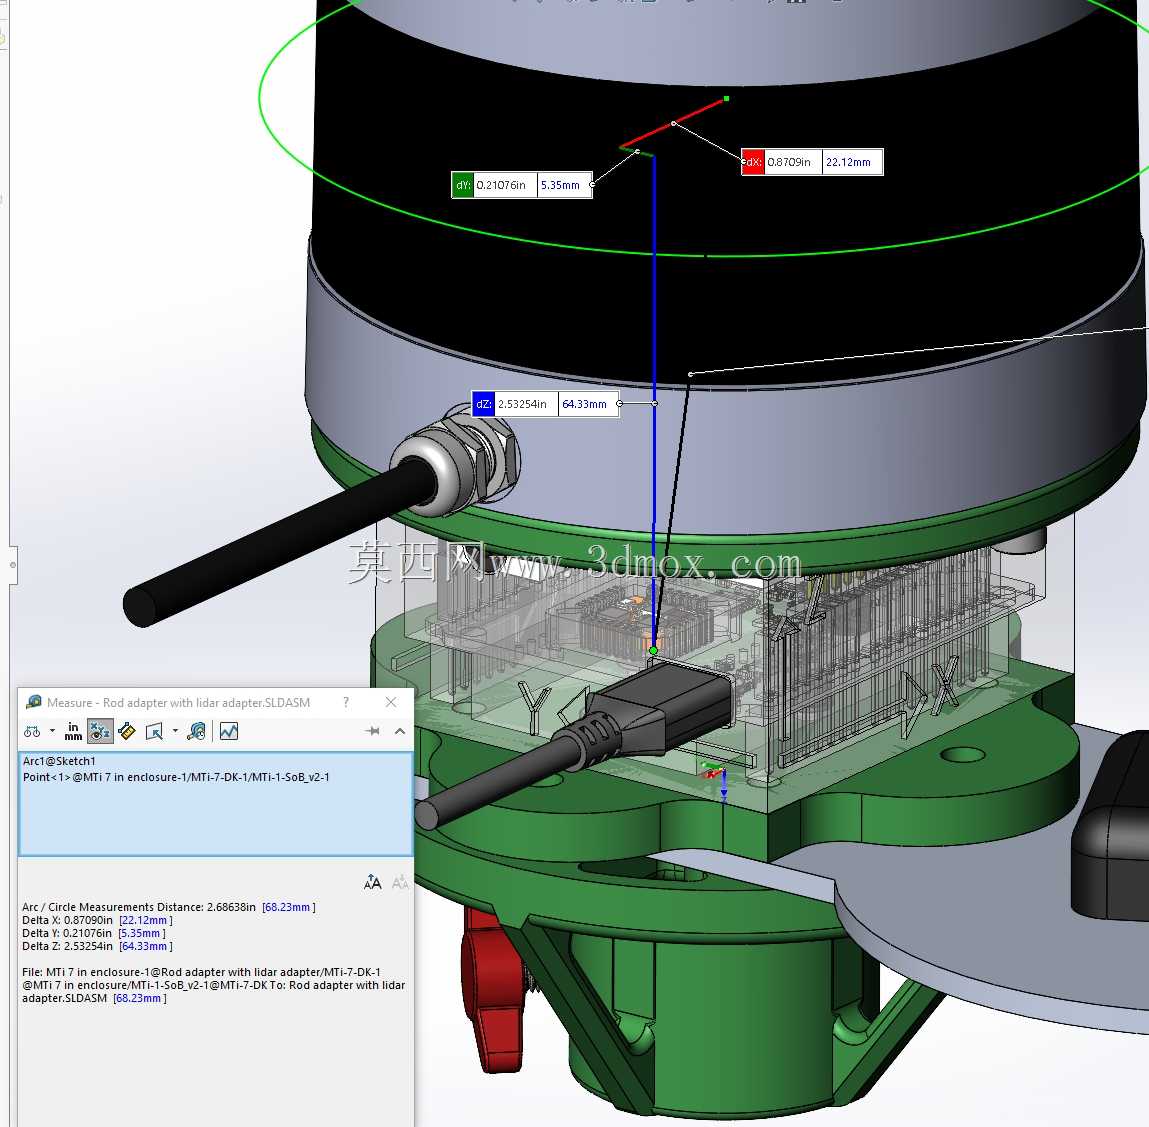Click the Projected On selection icon

click(154, 731)
